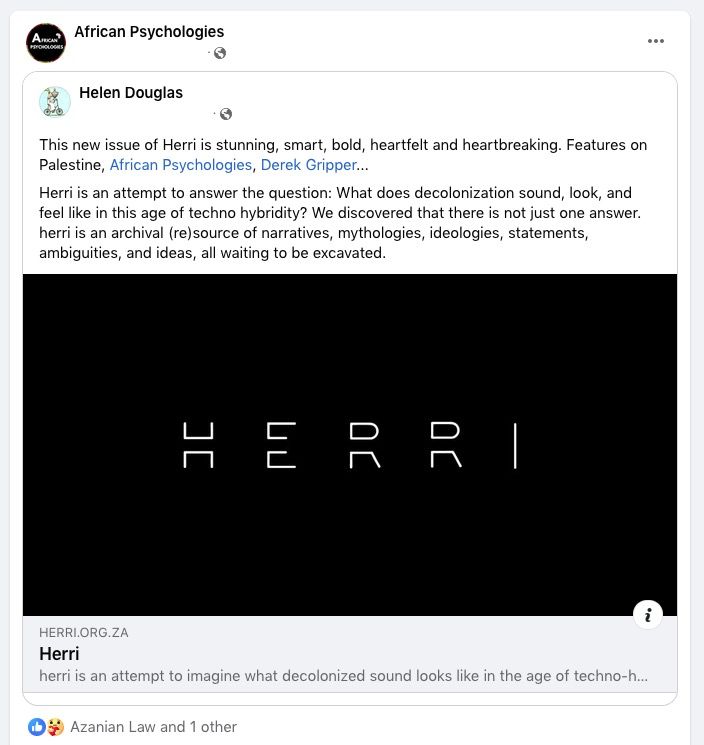Click the info icon on the link preview
This screenshot has width=704, height=745.
pos(648,615)
